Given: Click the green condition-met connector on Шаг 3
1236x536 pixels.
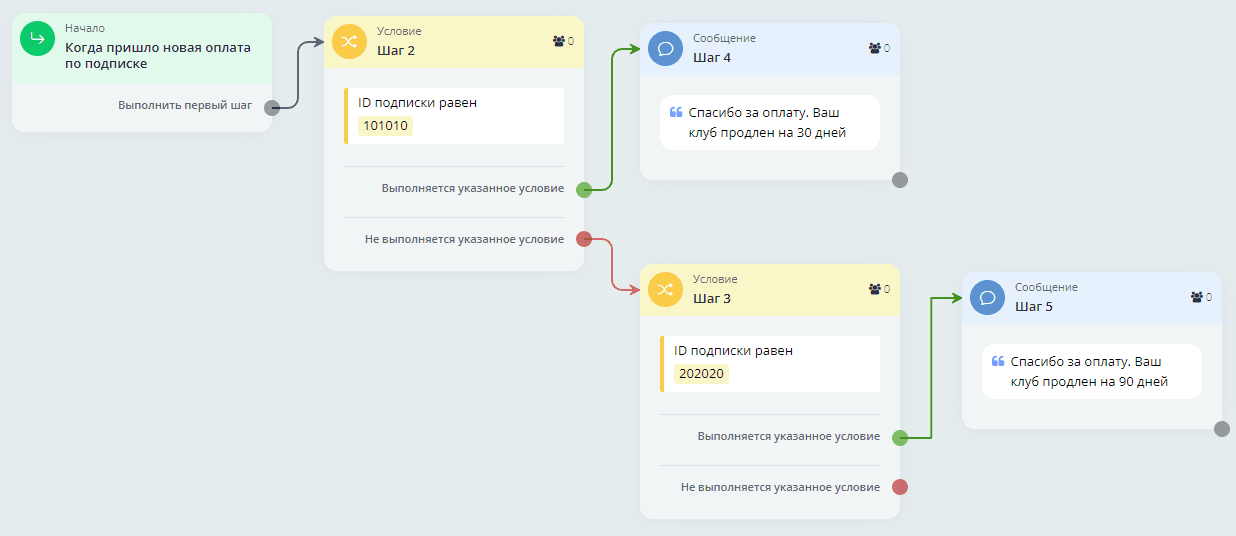Looking at the screenshot, I should point(900,437).
